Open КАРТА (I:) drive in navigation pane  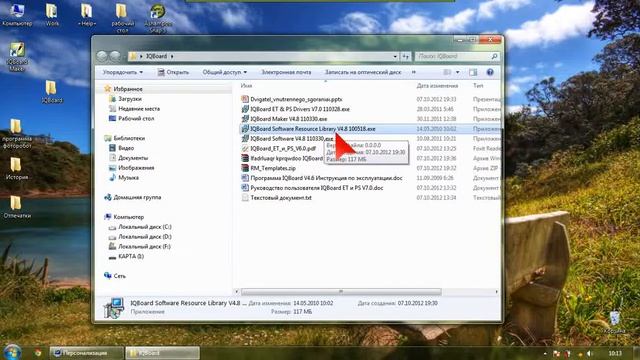[131, 256]
